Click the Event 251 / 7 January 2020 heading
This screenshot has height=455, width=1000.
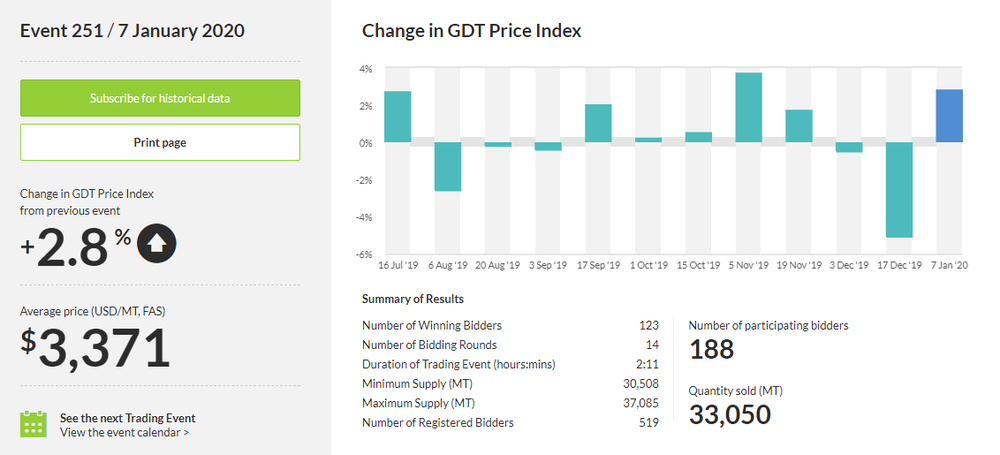click(x=132, y=31)
